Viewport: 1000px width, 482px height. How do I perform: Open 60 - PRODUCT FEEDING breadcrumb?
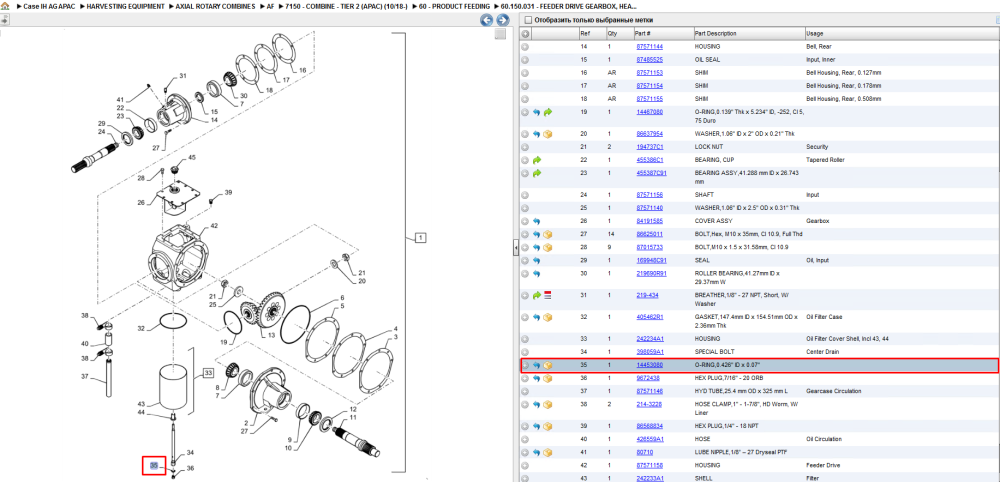455,6
